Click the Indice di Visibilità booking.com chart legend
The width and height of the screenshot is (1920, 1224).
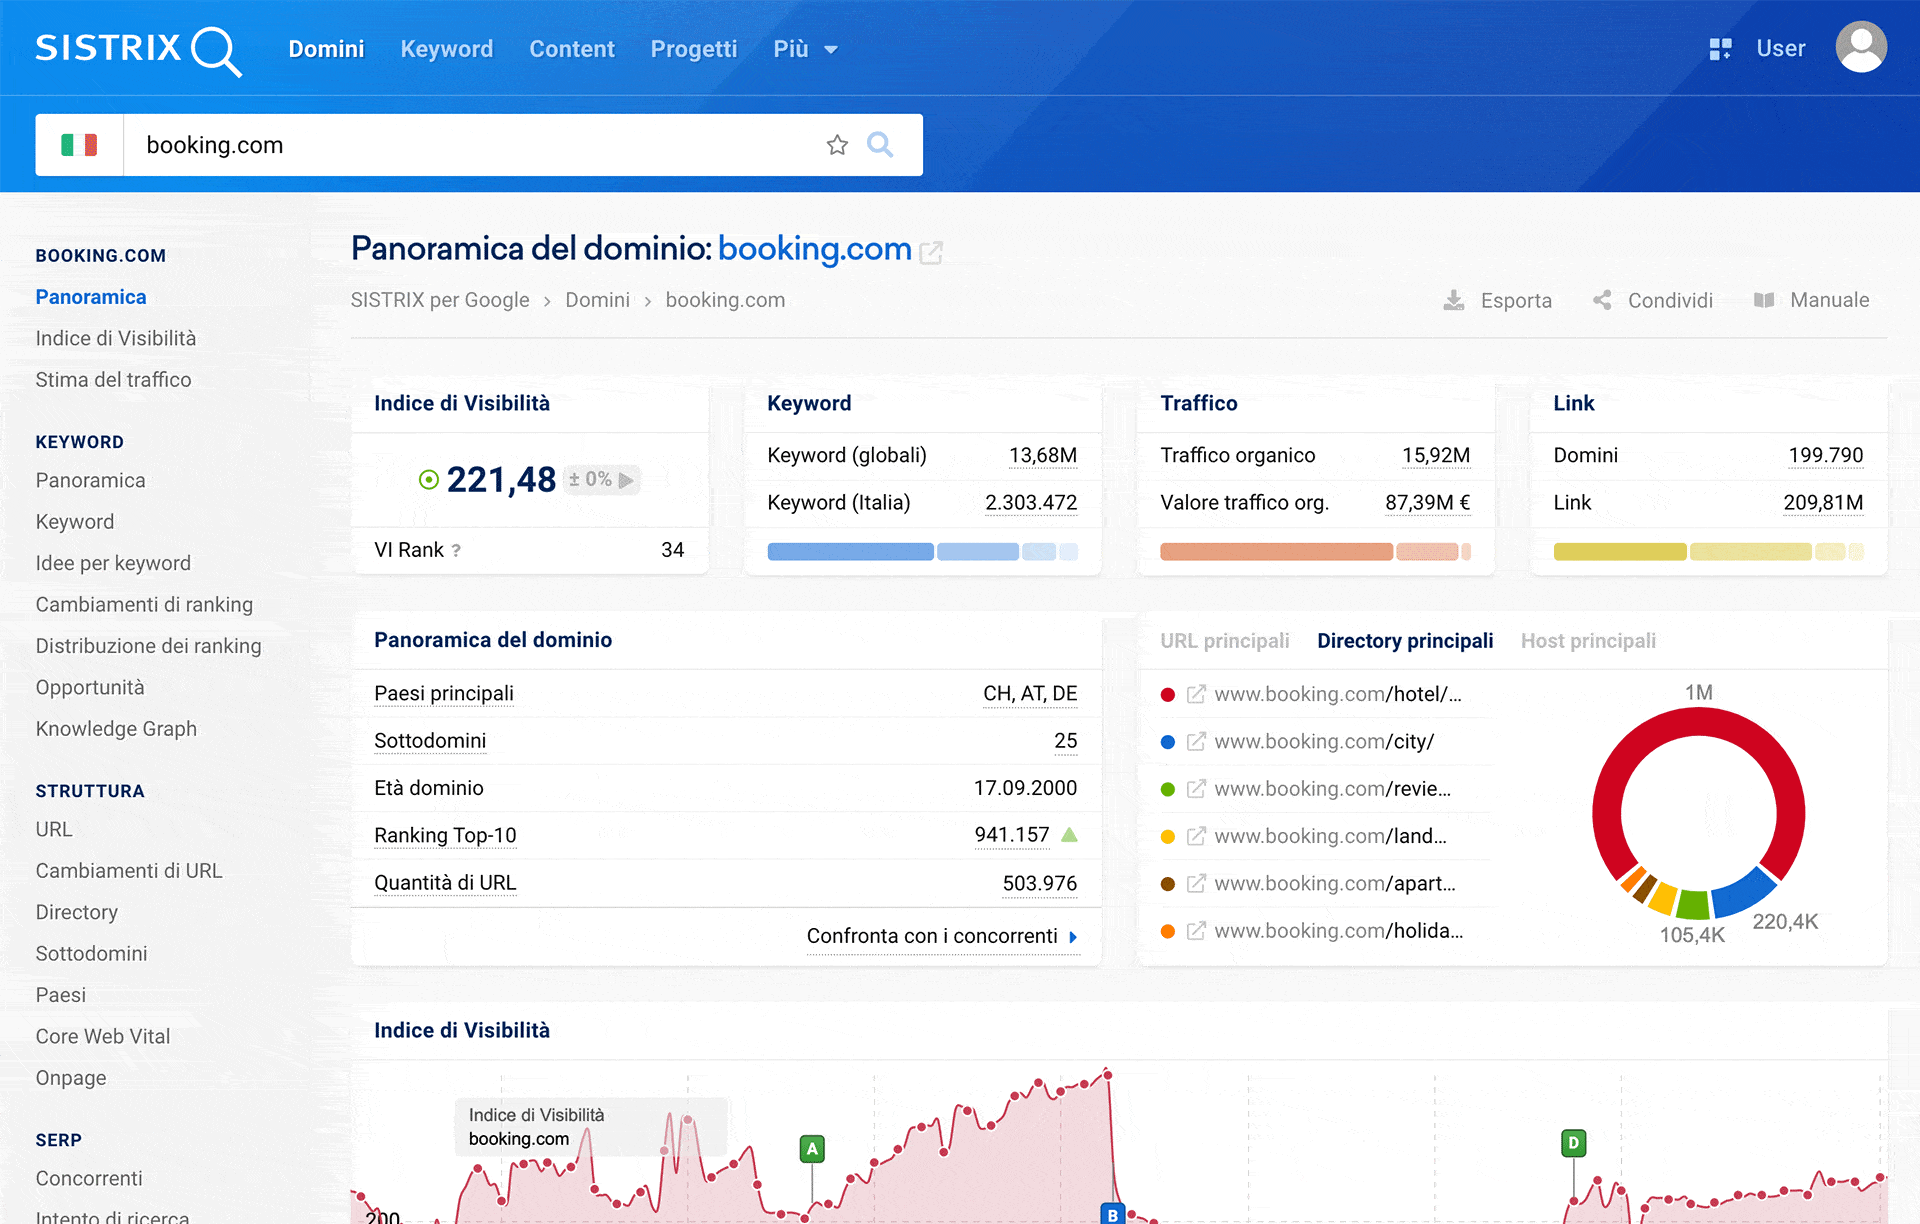[592, 1127]
